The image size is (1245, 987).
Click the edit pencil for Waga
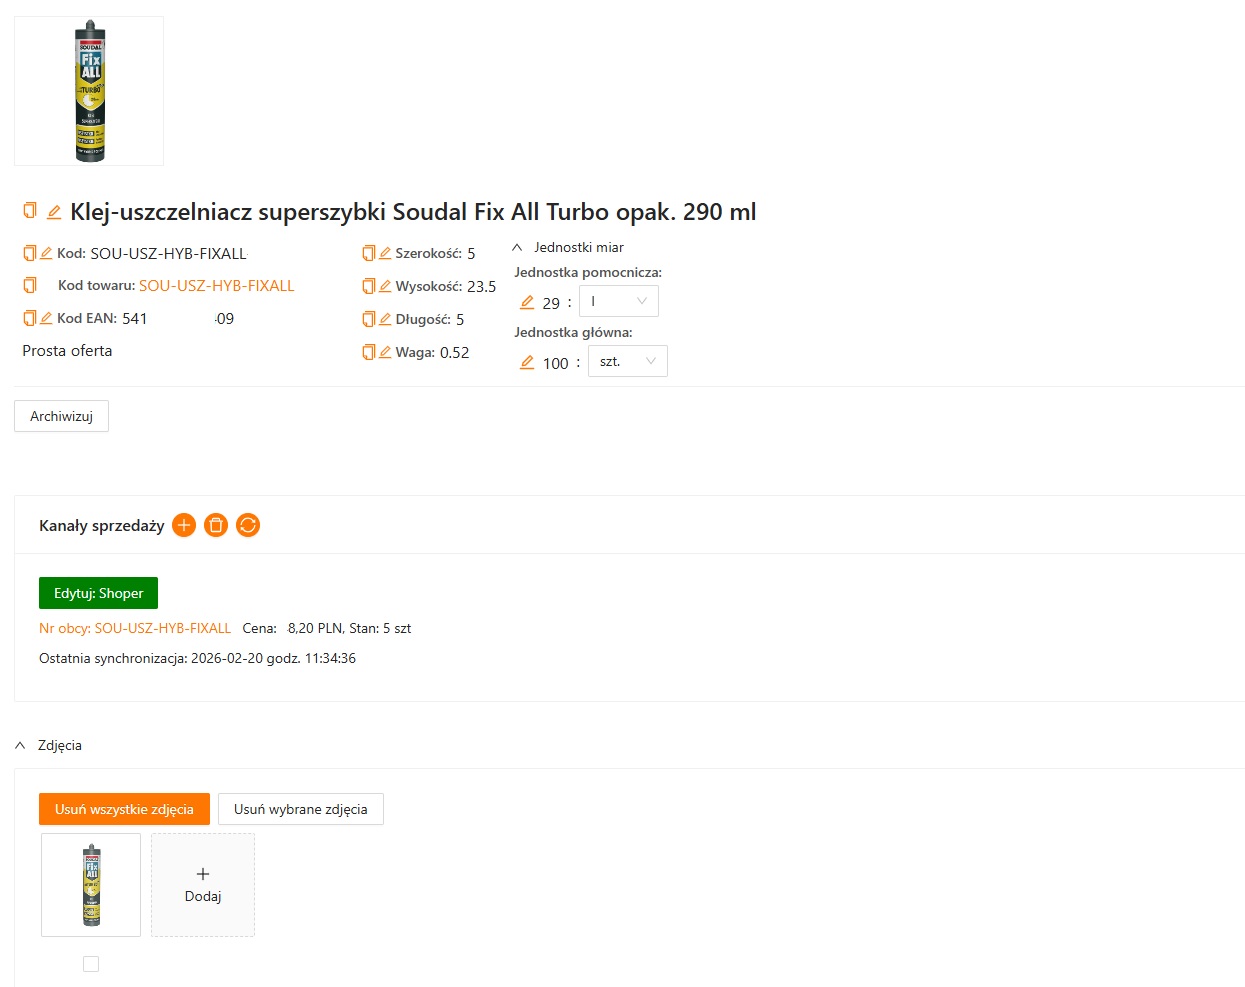(x=385, y=352)
